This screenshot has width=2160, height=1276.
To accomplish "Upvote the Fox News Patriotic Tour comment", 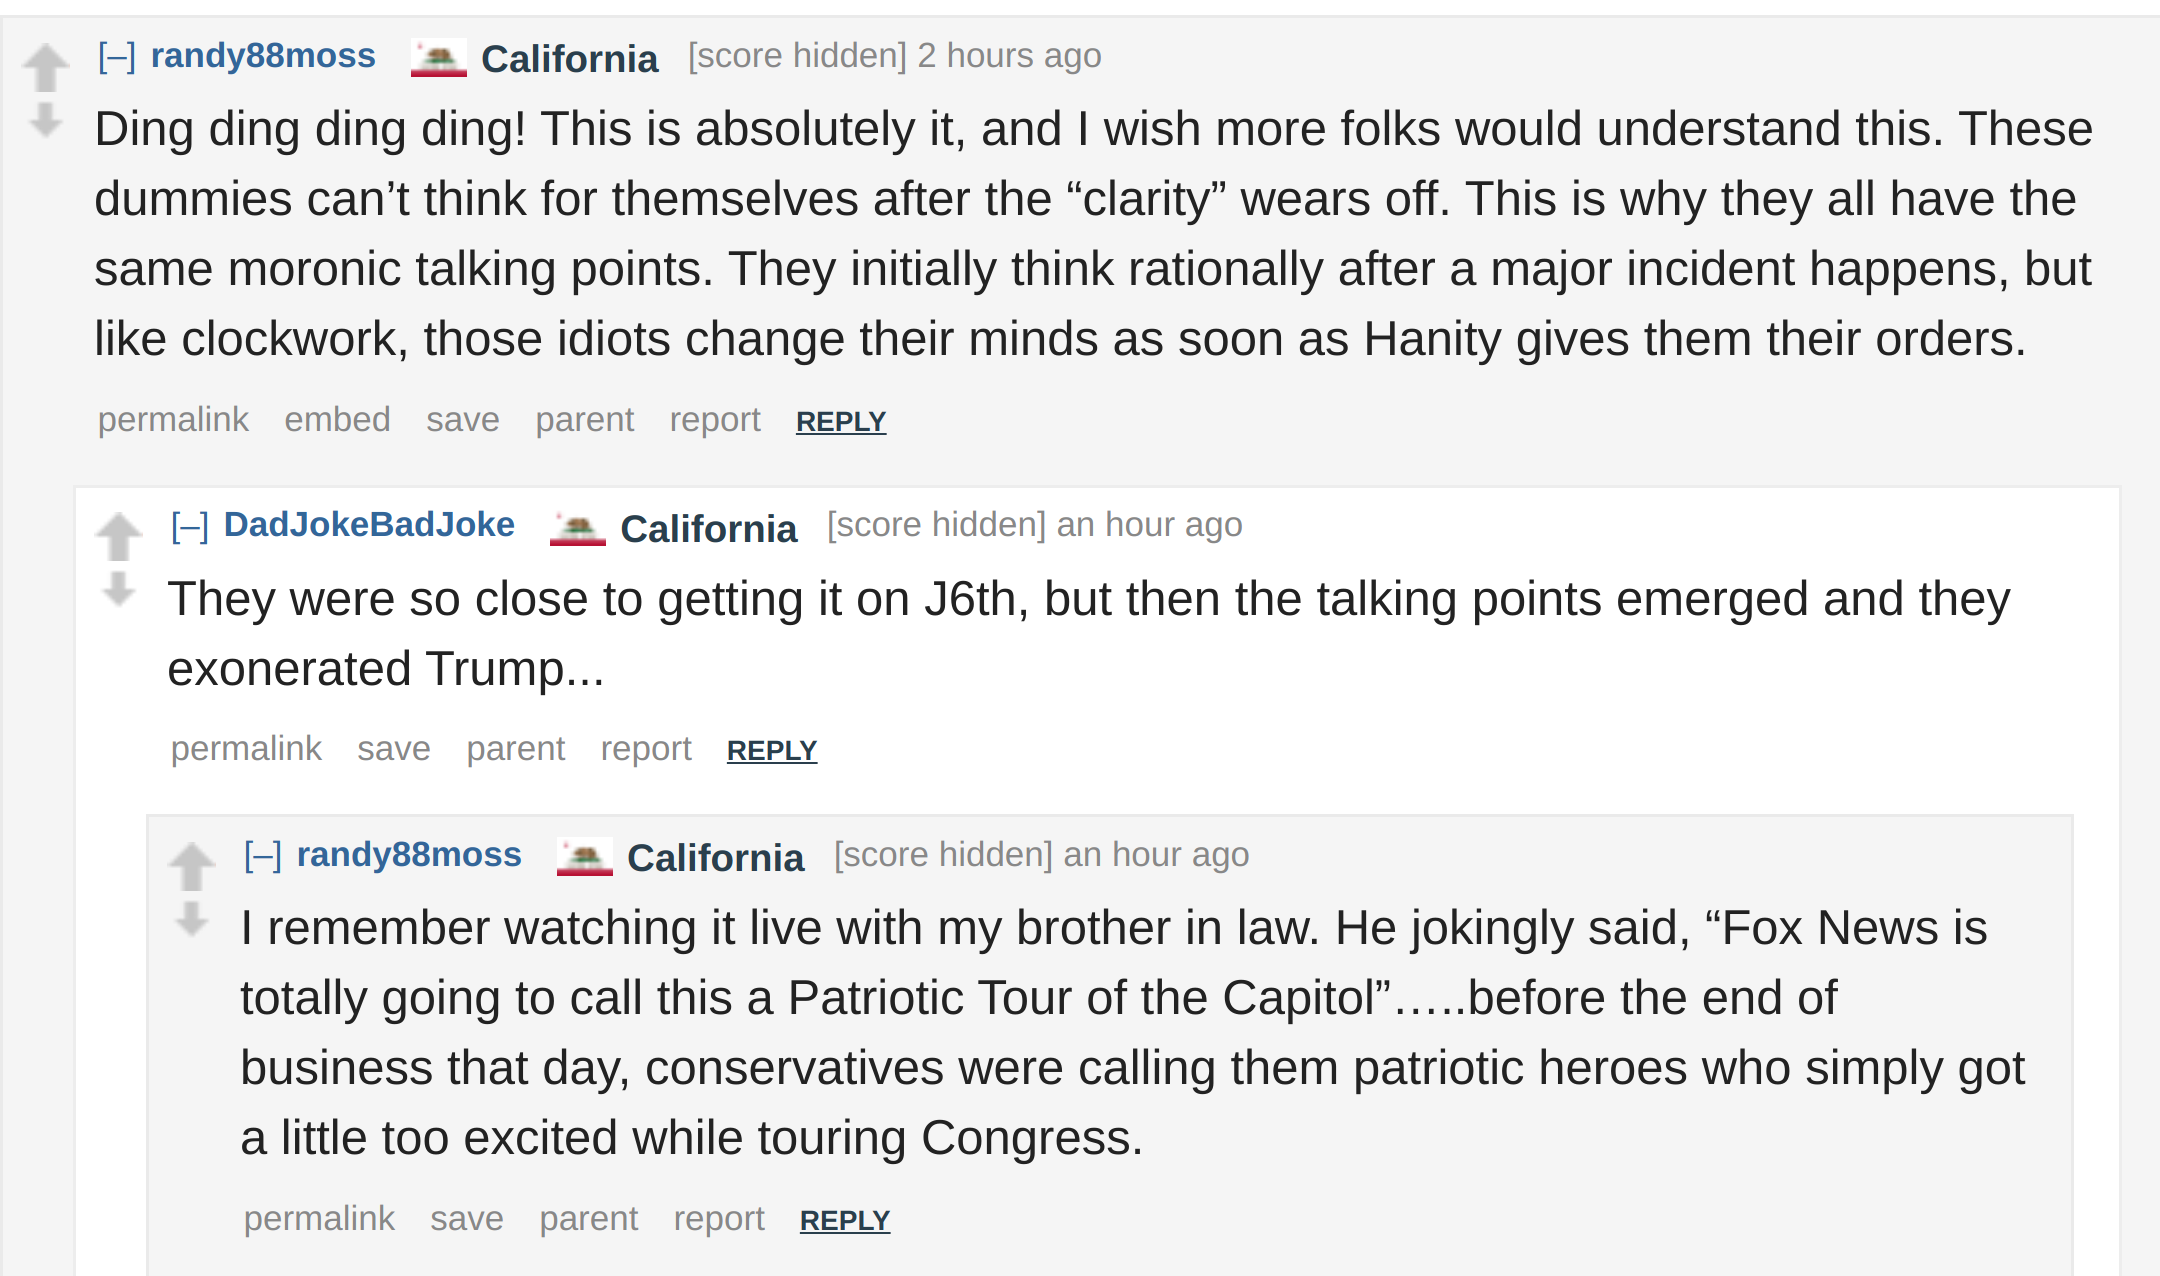I will click(192, 867).
